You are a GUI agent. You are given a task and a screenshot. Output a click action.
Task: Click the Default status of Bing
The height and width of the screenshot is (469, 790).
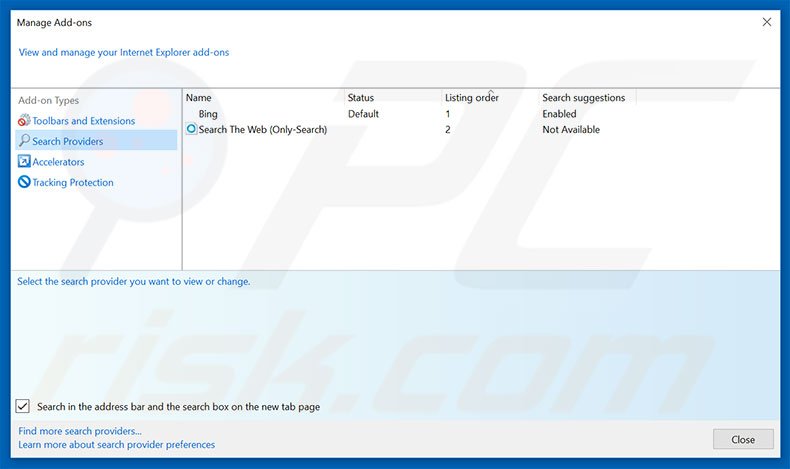tap(363, 114)
